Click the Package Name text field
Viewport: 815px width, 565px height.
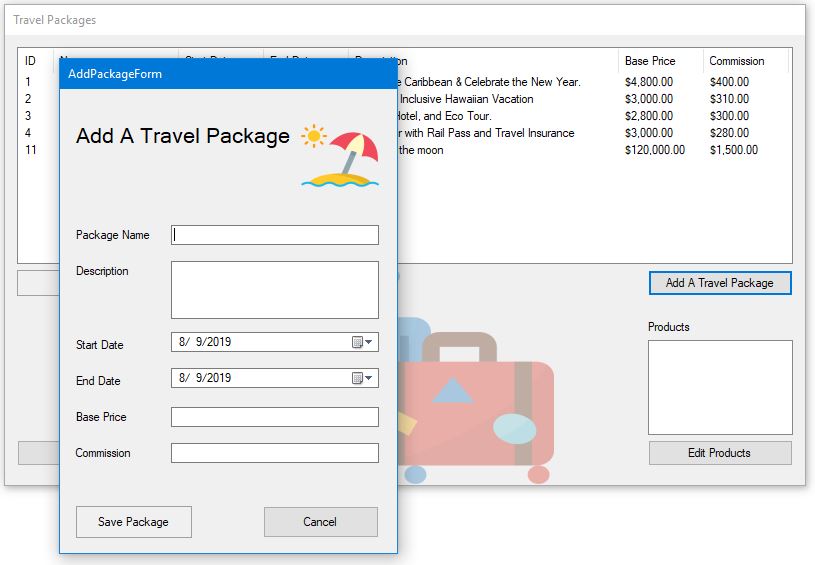point(275,235)
